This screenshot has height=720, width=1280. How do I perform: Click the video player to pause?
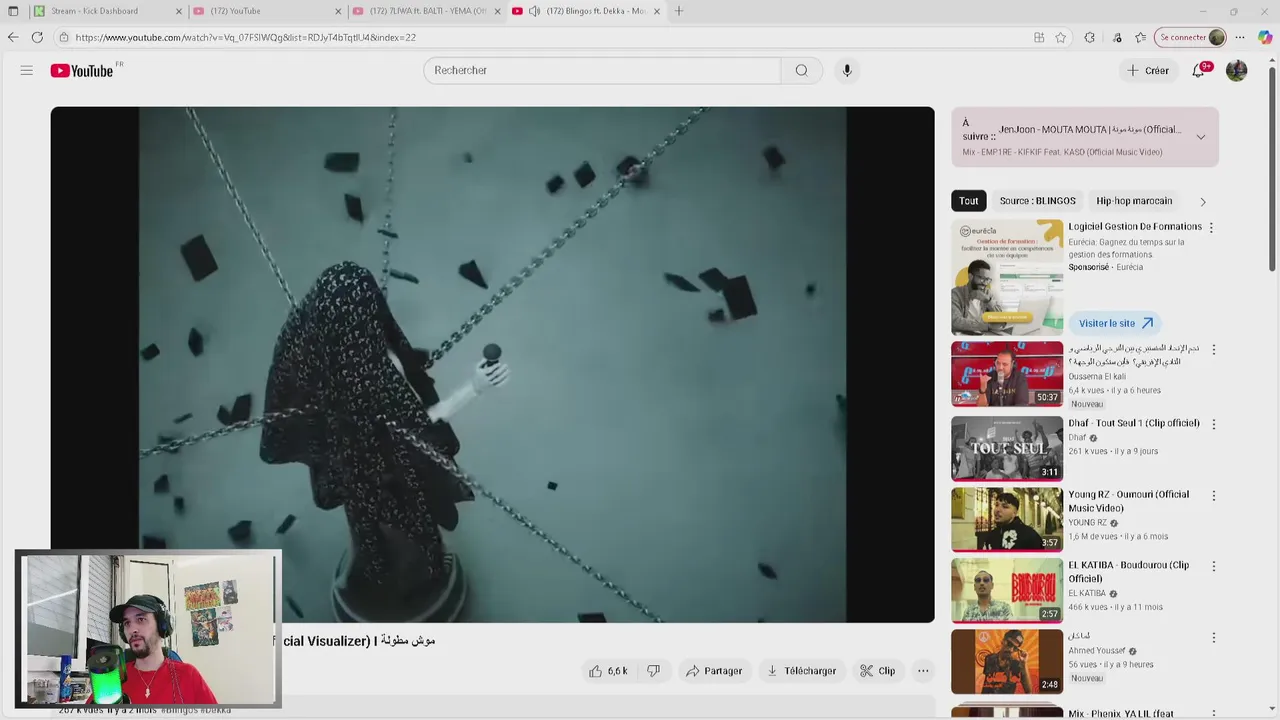coord(493,365)
